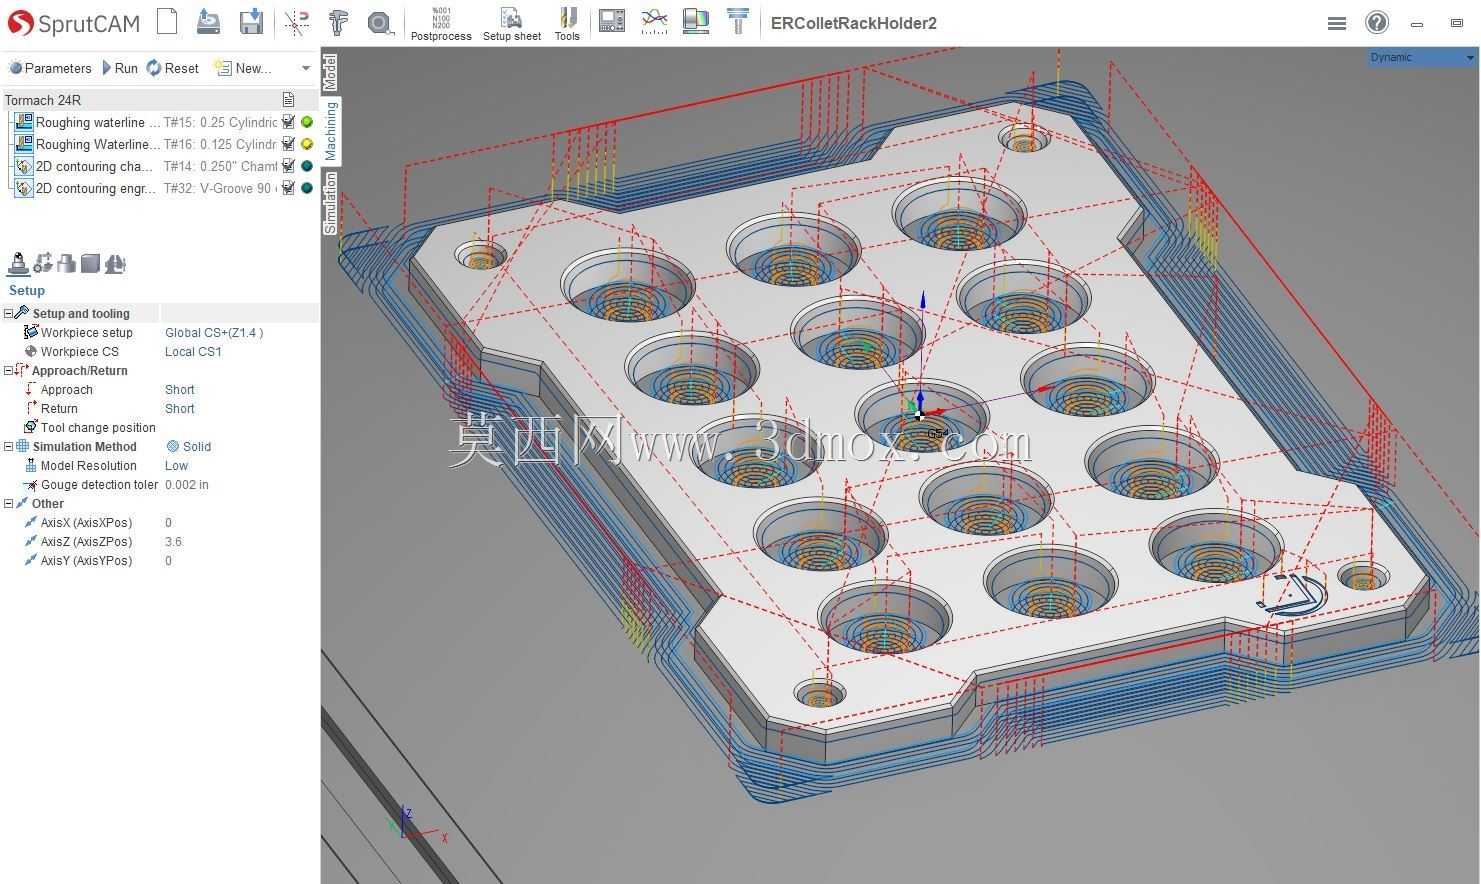Select the G54 coordinate origin marker
The height and width of the screenshot is (884, 1481).
[921, 413]
